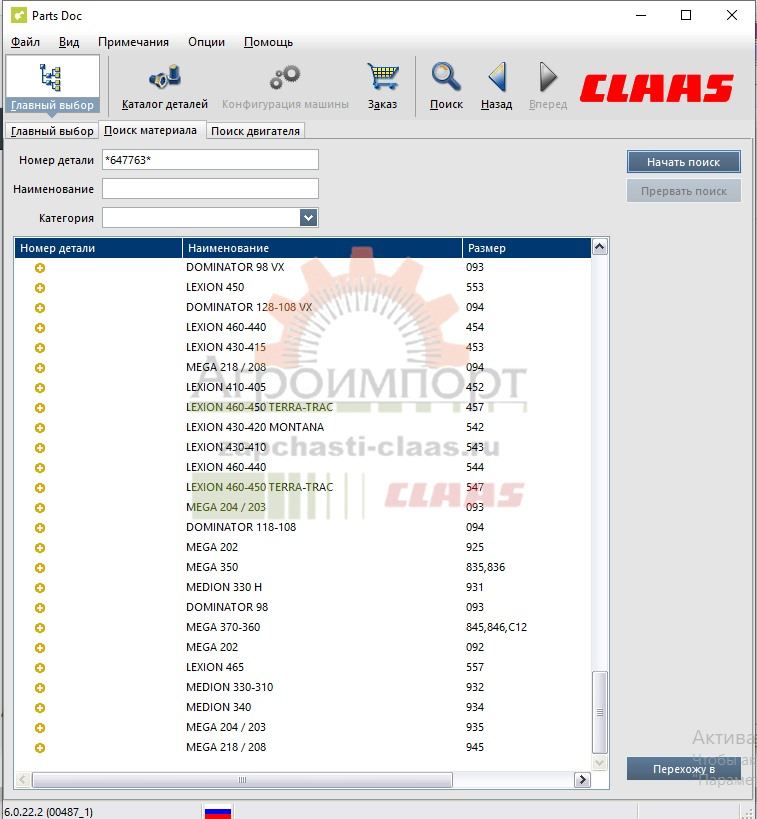Sort by Номер детали column header
Image resolution: width=757 pixels, height=819 pixels.
click(x=98, y=248)
